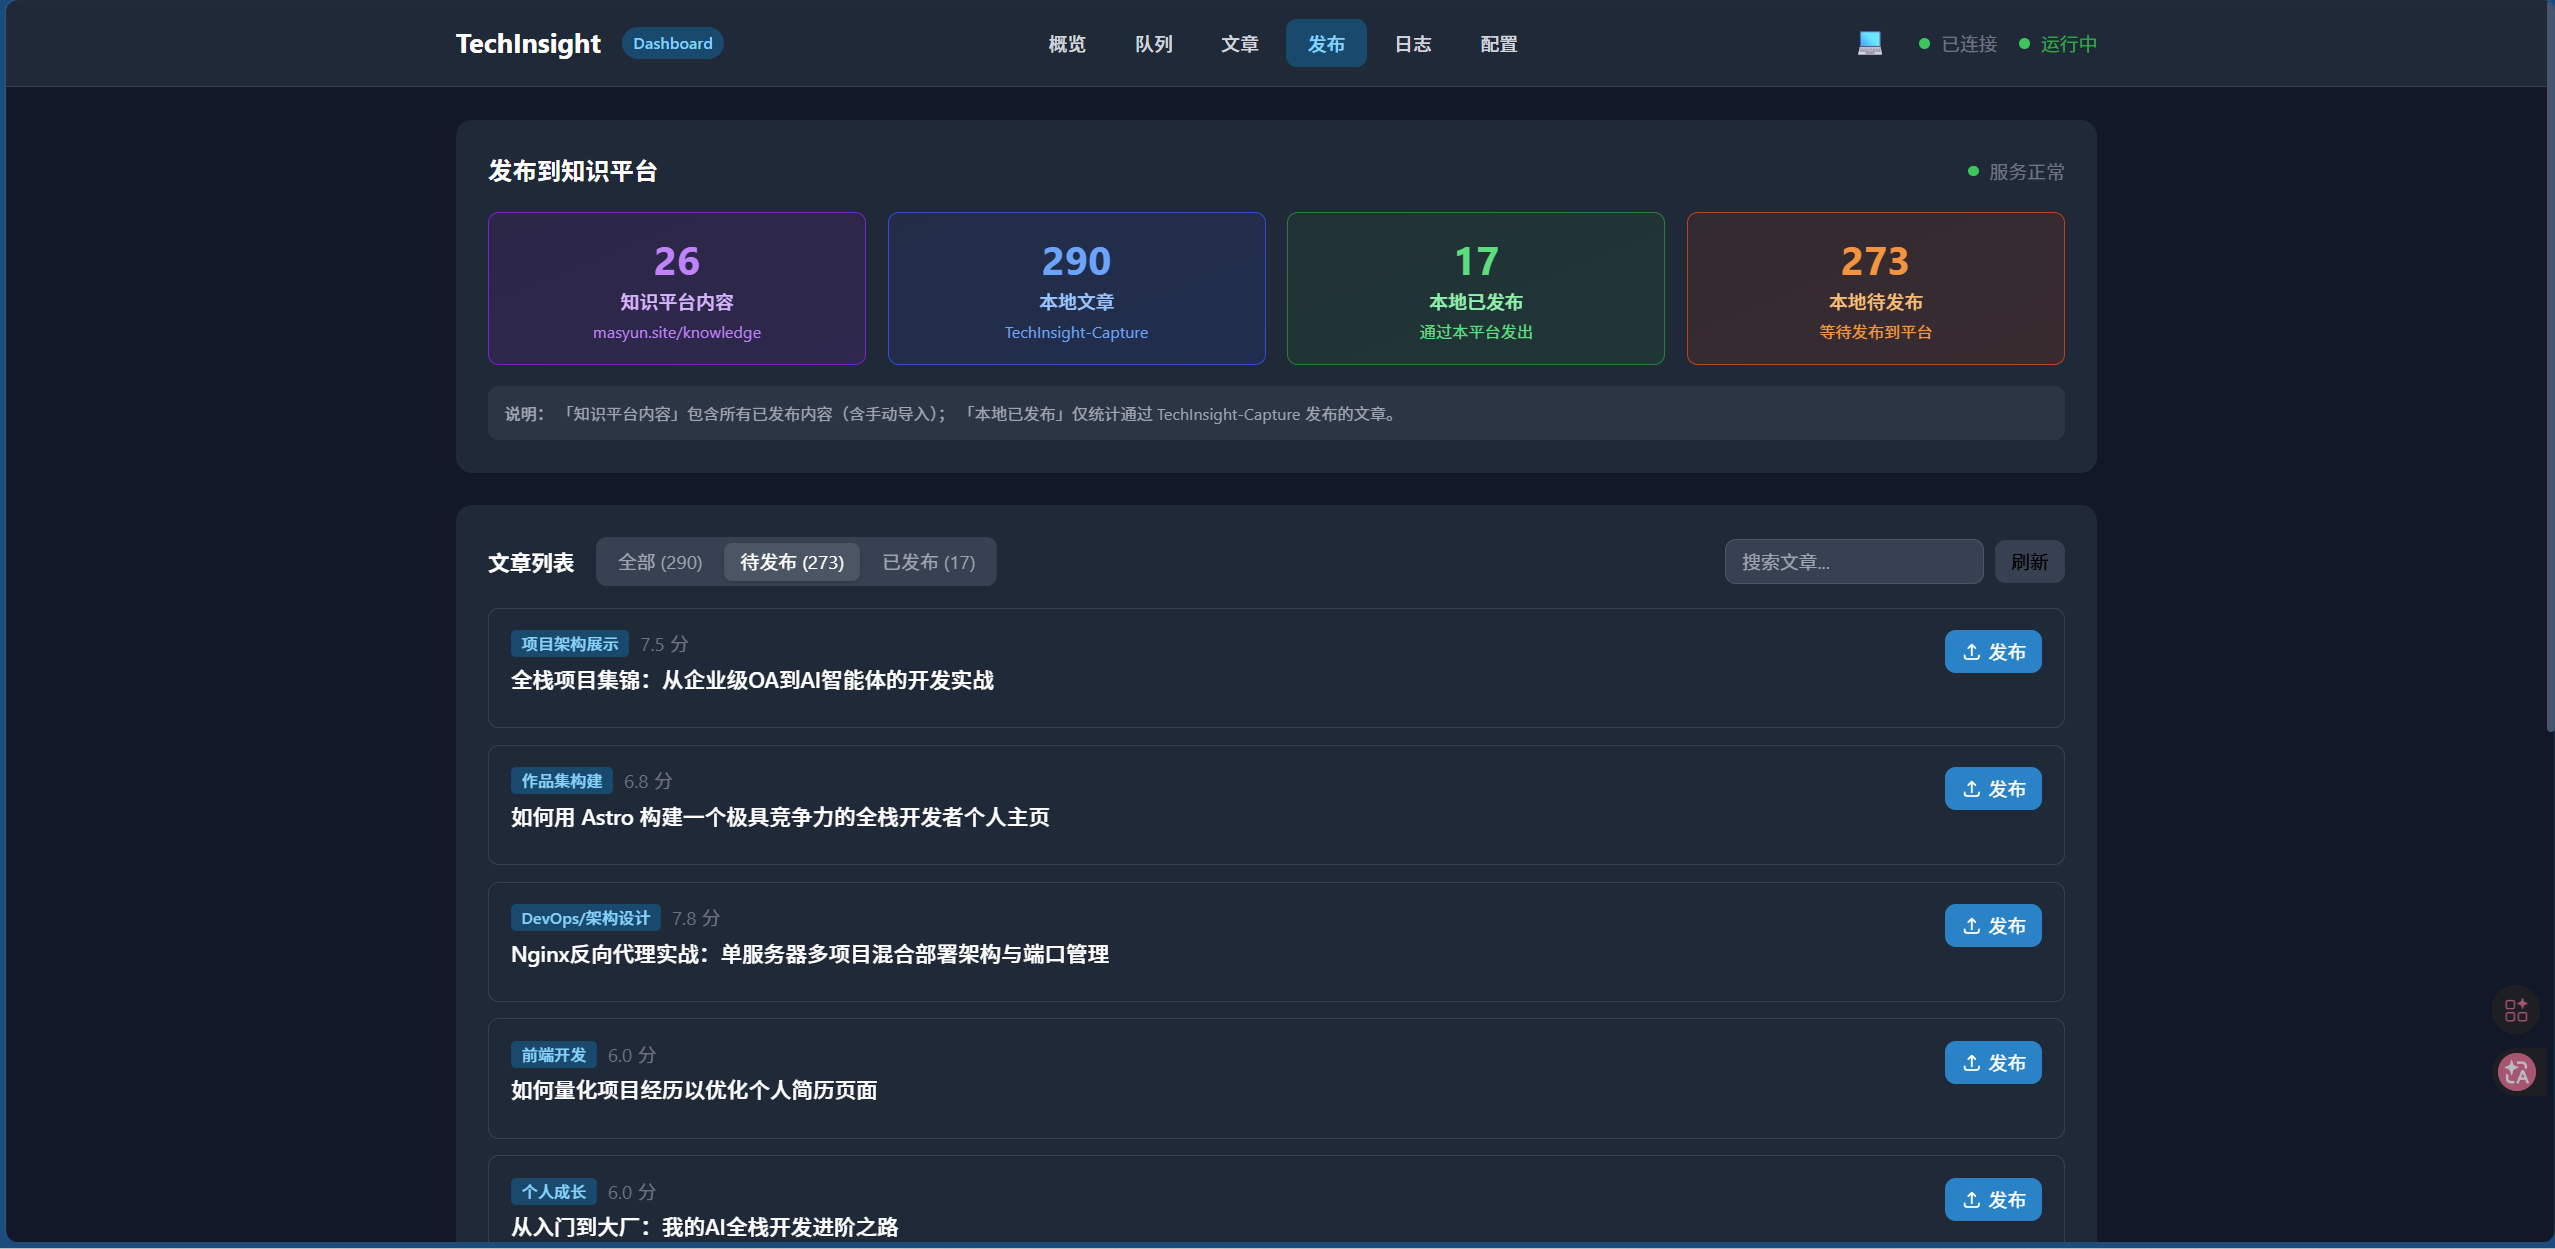This screenshot has height=1249, width=2555.
Task: Click the TechInsight logo title
Action: [528, 44]
